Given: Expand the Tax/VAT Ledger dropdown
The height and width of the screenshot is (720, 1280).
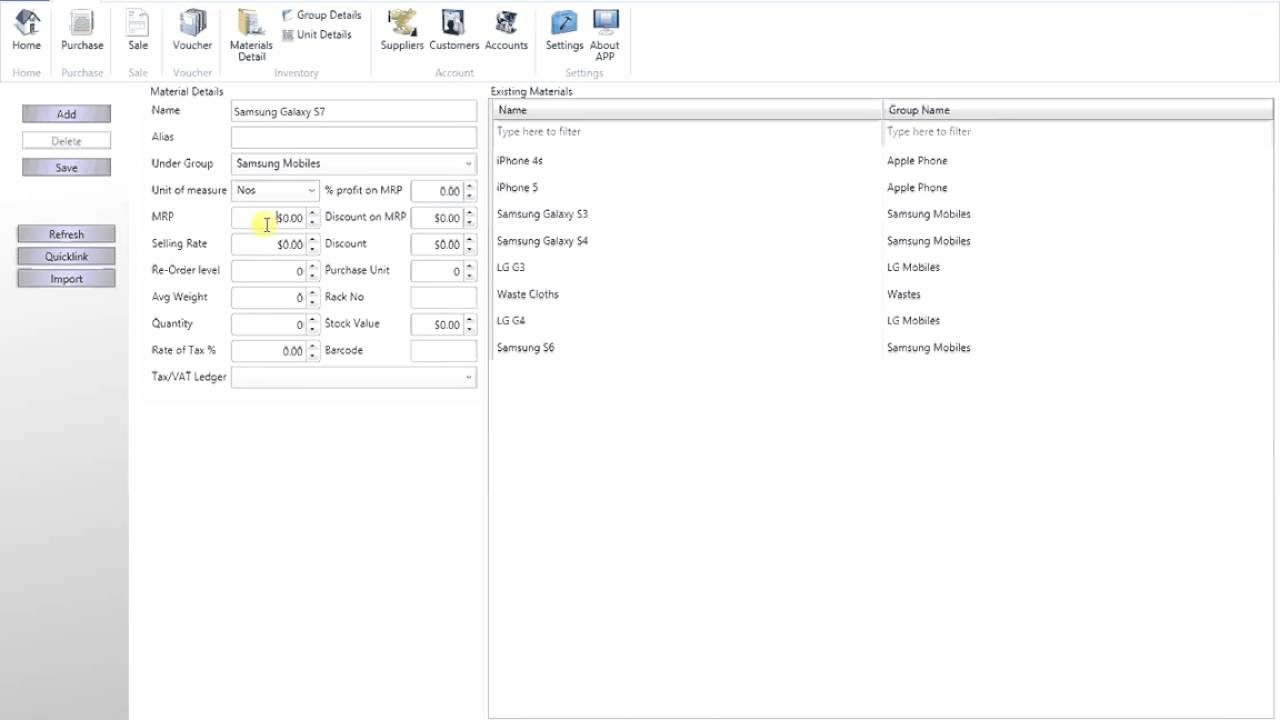Looking at the screenshot, I should (468, 377).
